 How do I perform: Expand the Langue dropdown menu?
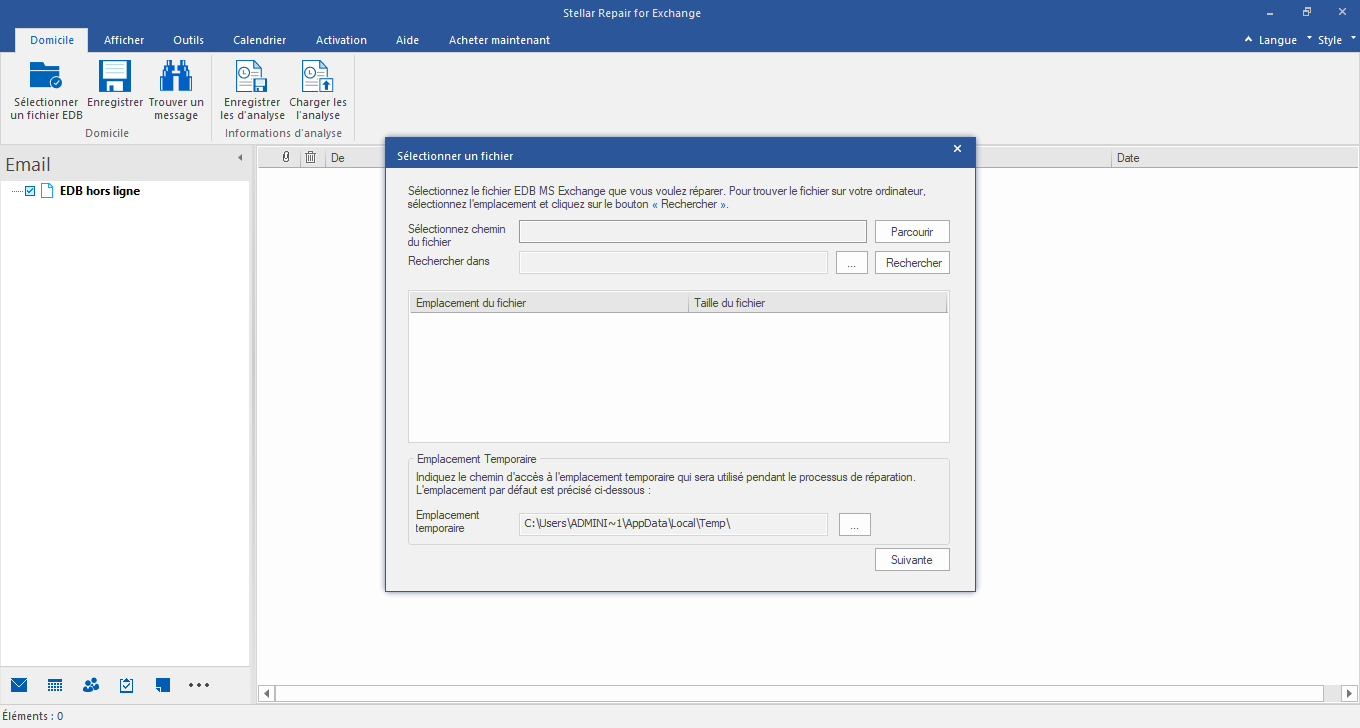(1277, 40)
